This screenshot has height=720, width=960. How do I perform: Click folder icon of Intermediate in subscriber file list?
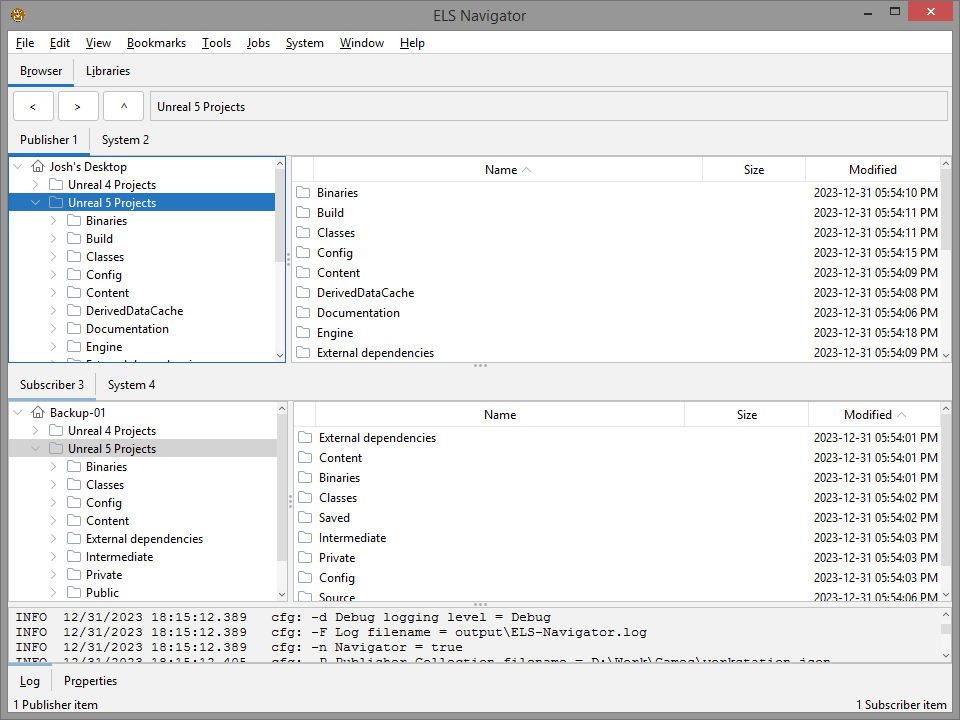[x=305, y=538]
